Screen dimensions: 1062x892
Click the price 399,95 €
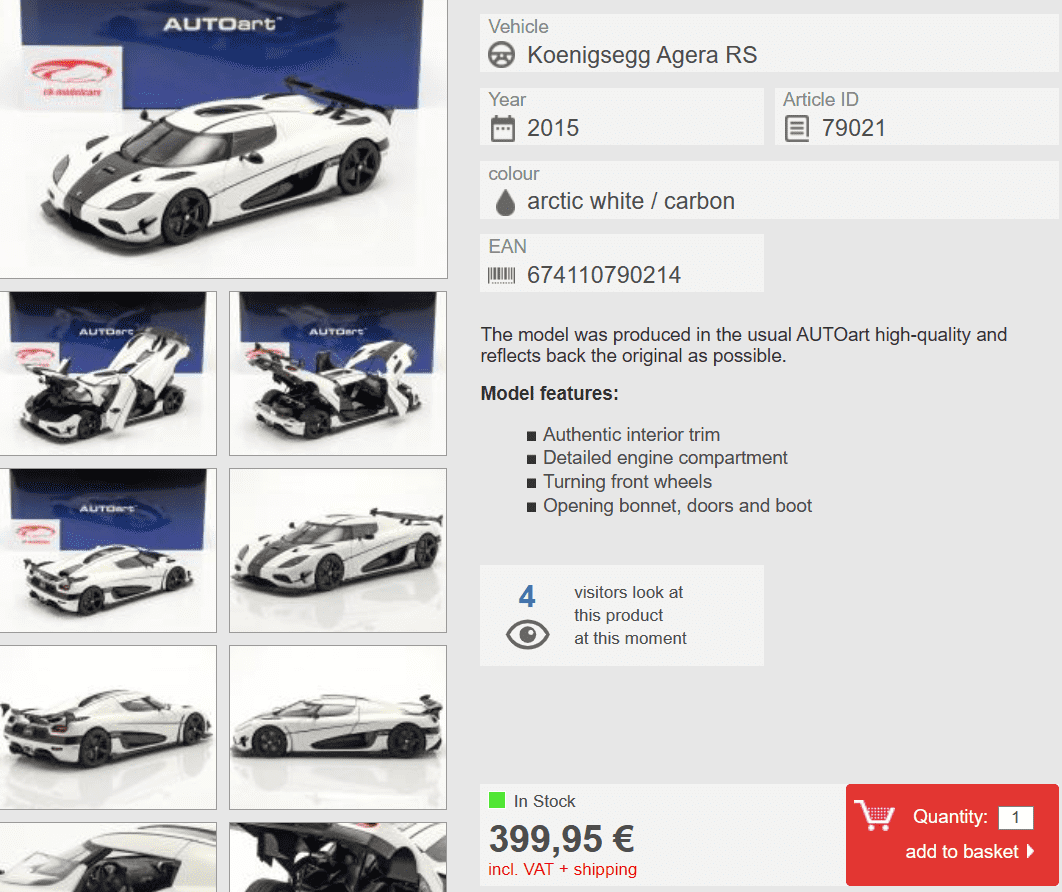[561, 838]
